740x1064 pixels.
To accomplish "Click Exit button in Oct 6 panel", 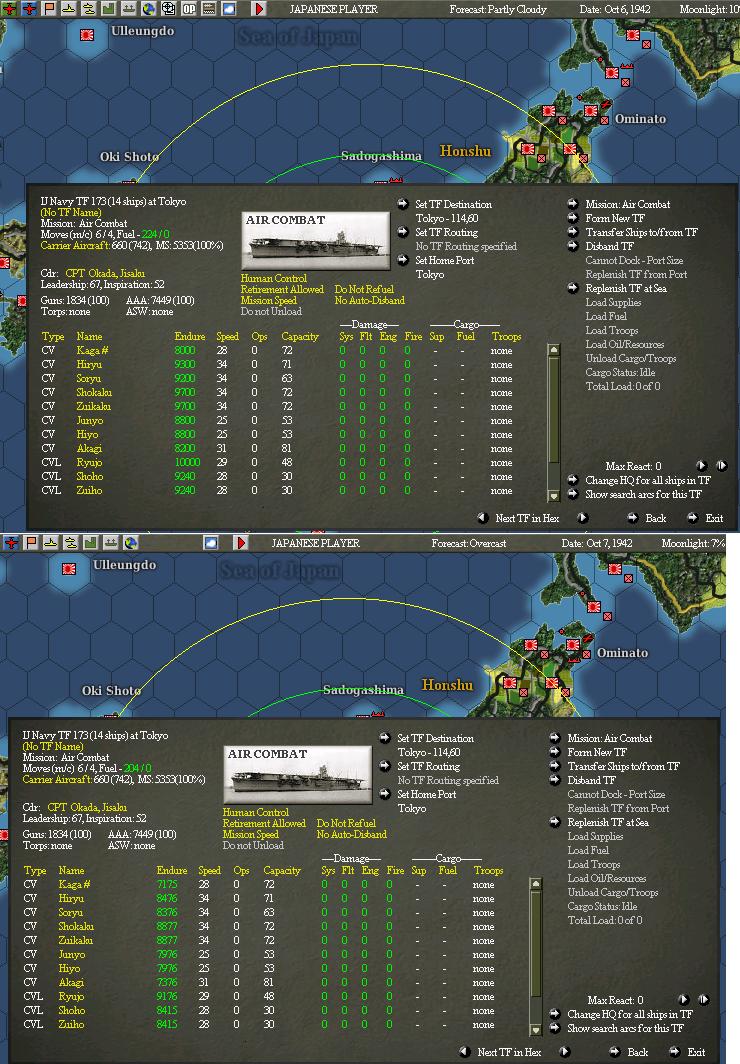I will click(714, 518).
